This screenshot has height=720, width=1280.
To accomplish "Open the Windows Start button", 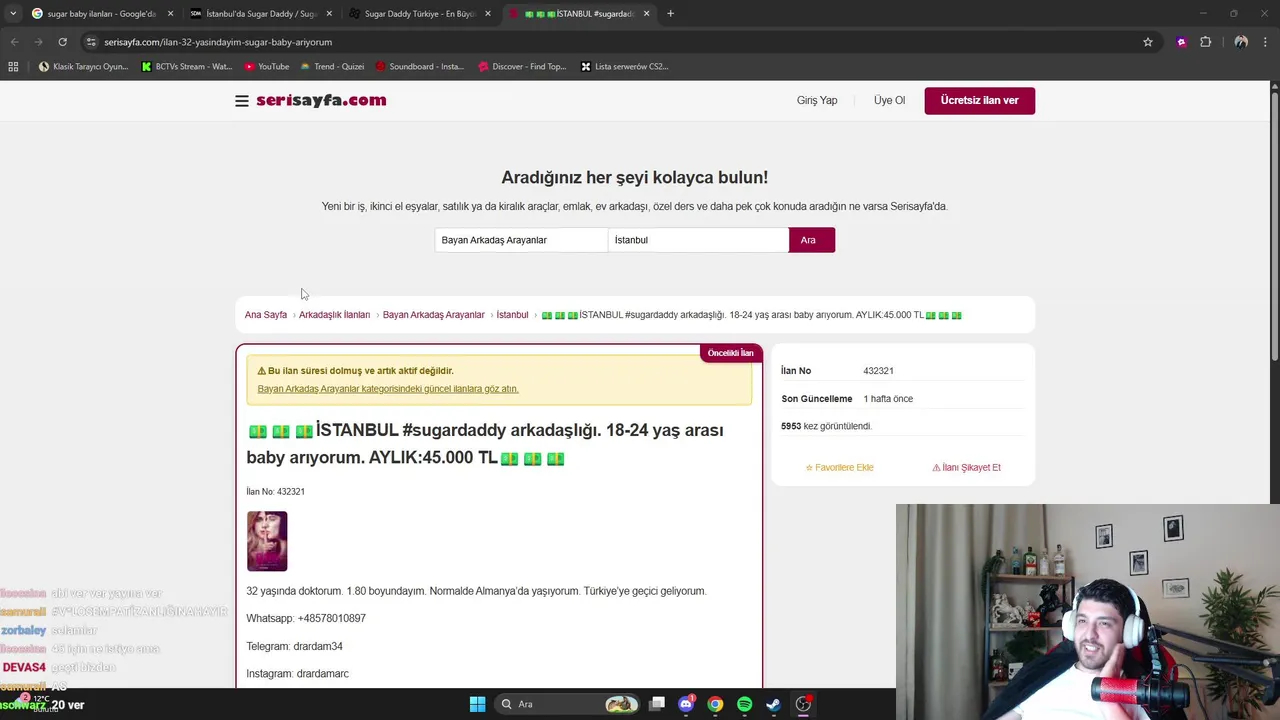I will pos(477,704).
